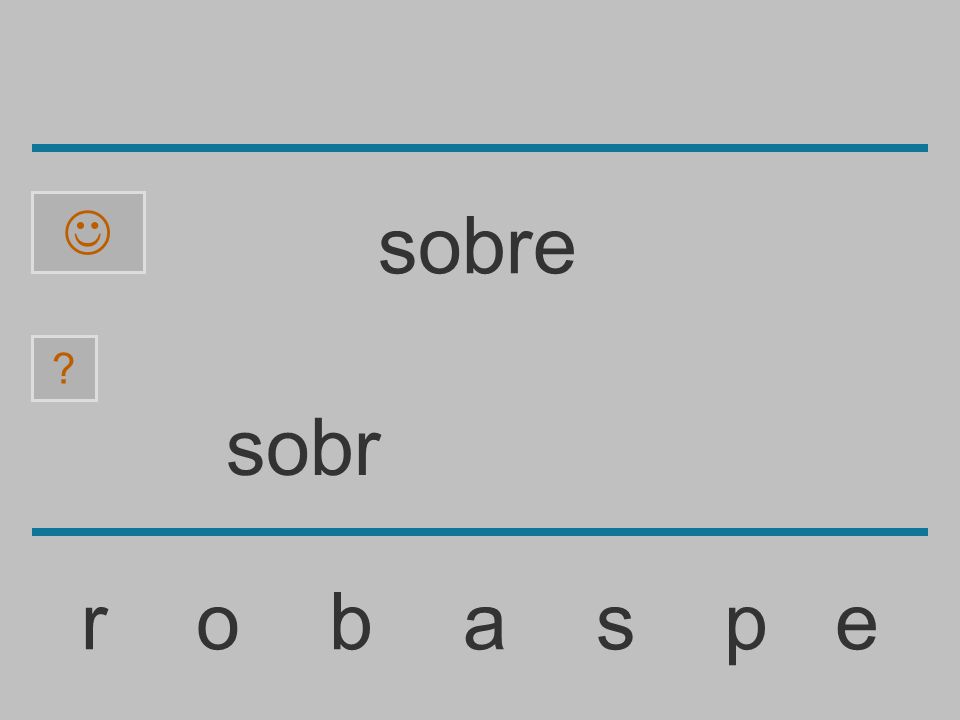Click the upper blue divider line
This screenshot has width=960, height=720.
pos(480,148)
